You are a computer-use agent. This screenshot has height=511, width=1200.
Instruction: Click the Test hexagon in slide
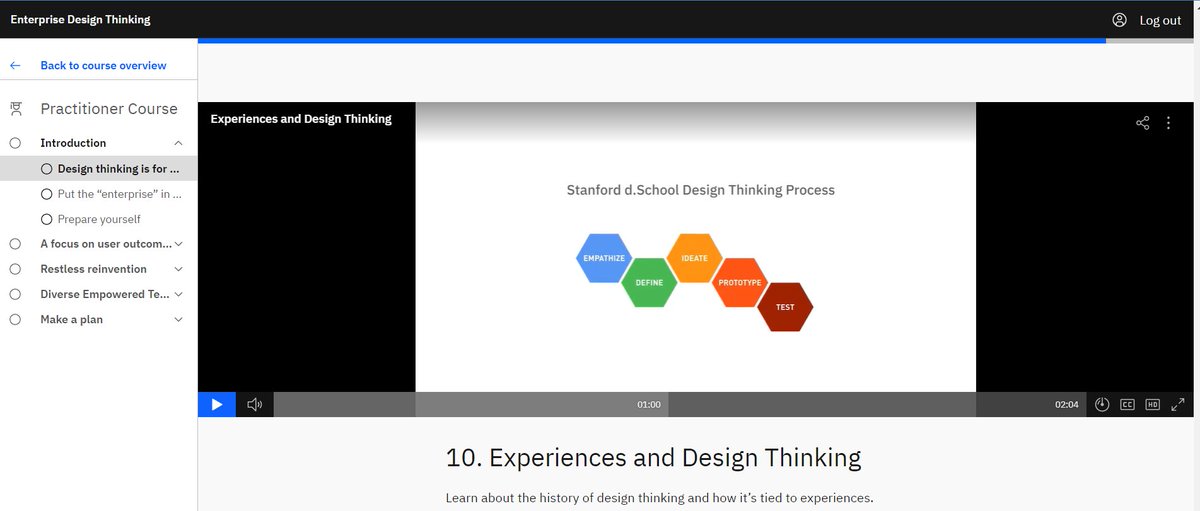(x=785, y=307)
